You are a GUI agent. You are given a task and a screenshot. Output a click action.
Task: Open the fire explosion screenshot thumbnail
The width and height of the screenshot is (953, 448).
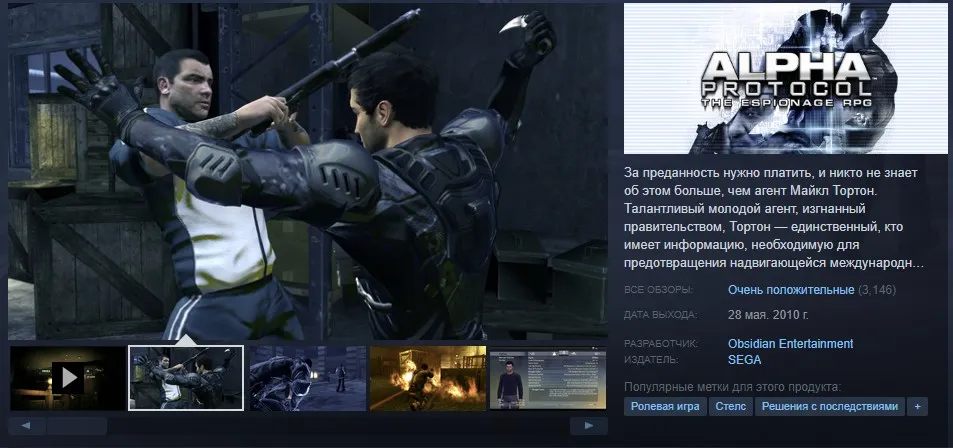point(428,378)
